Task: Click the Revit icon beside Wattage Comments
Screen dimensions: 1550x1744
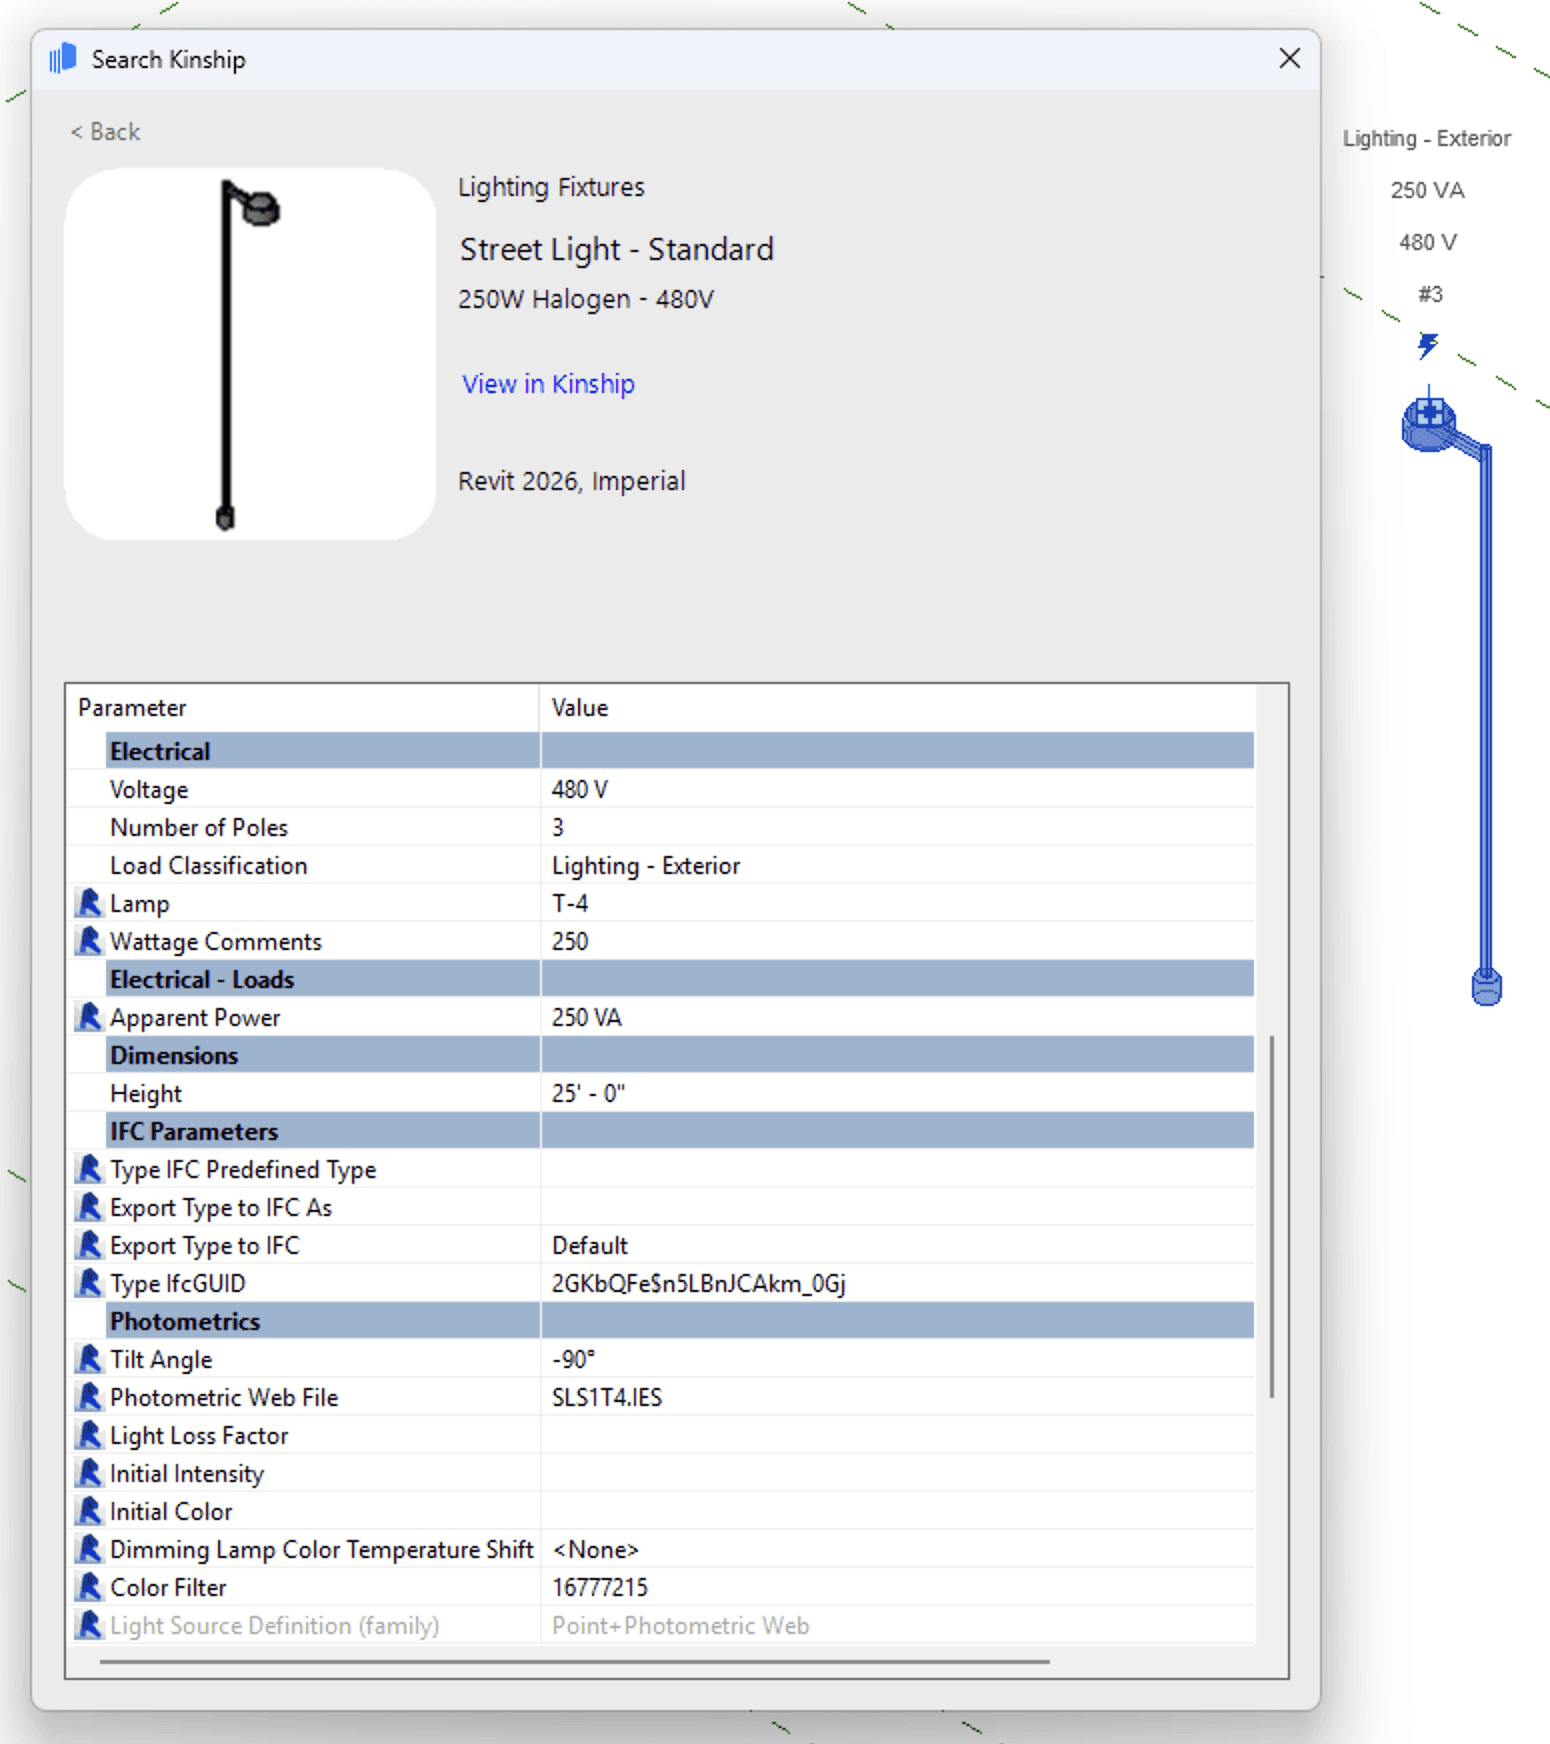Action: coord(90,941)
